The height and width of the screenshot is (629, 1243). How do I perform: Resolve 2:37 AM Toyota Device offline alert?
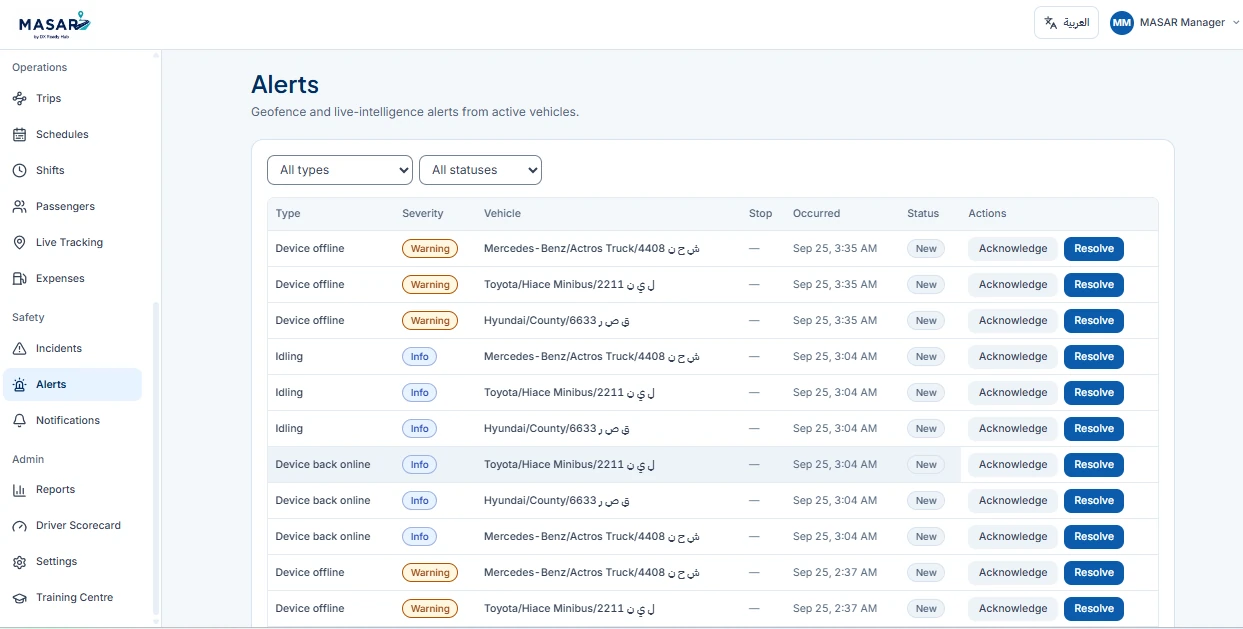tap(1094, 609)
